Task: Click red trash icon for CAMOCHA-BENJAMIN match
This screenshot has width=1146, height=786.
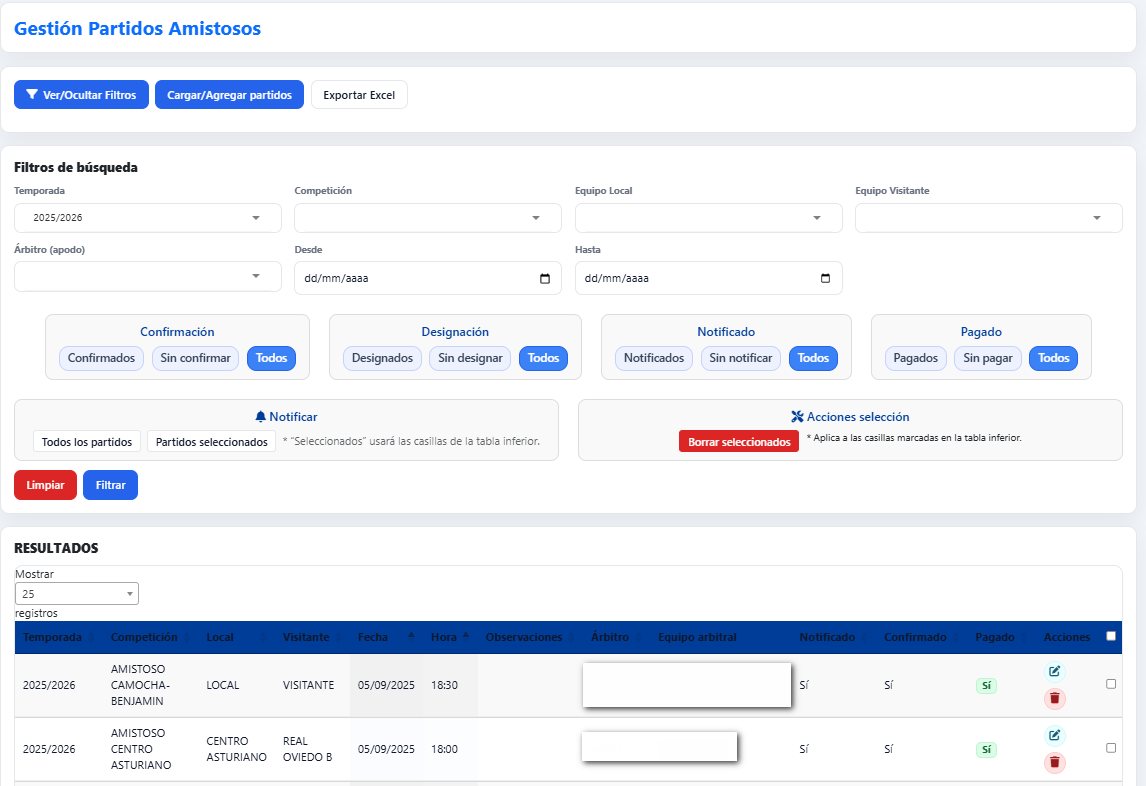Action: click(x=1054, y=699)
